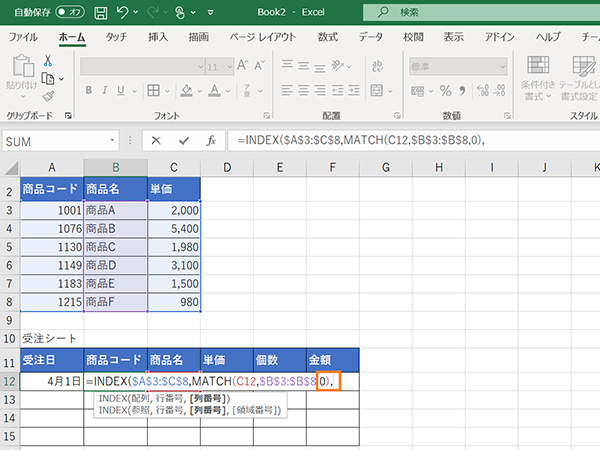Image resolution: width=600 pixels, height=450 pixels.
Task: Switch to the 数式 (Formulas) tab
Action: [327, 37]
